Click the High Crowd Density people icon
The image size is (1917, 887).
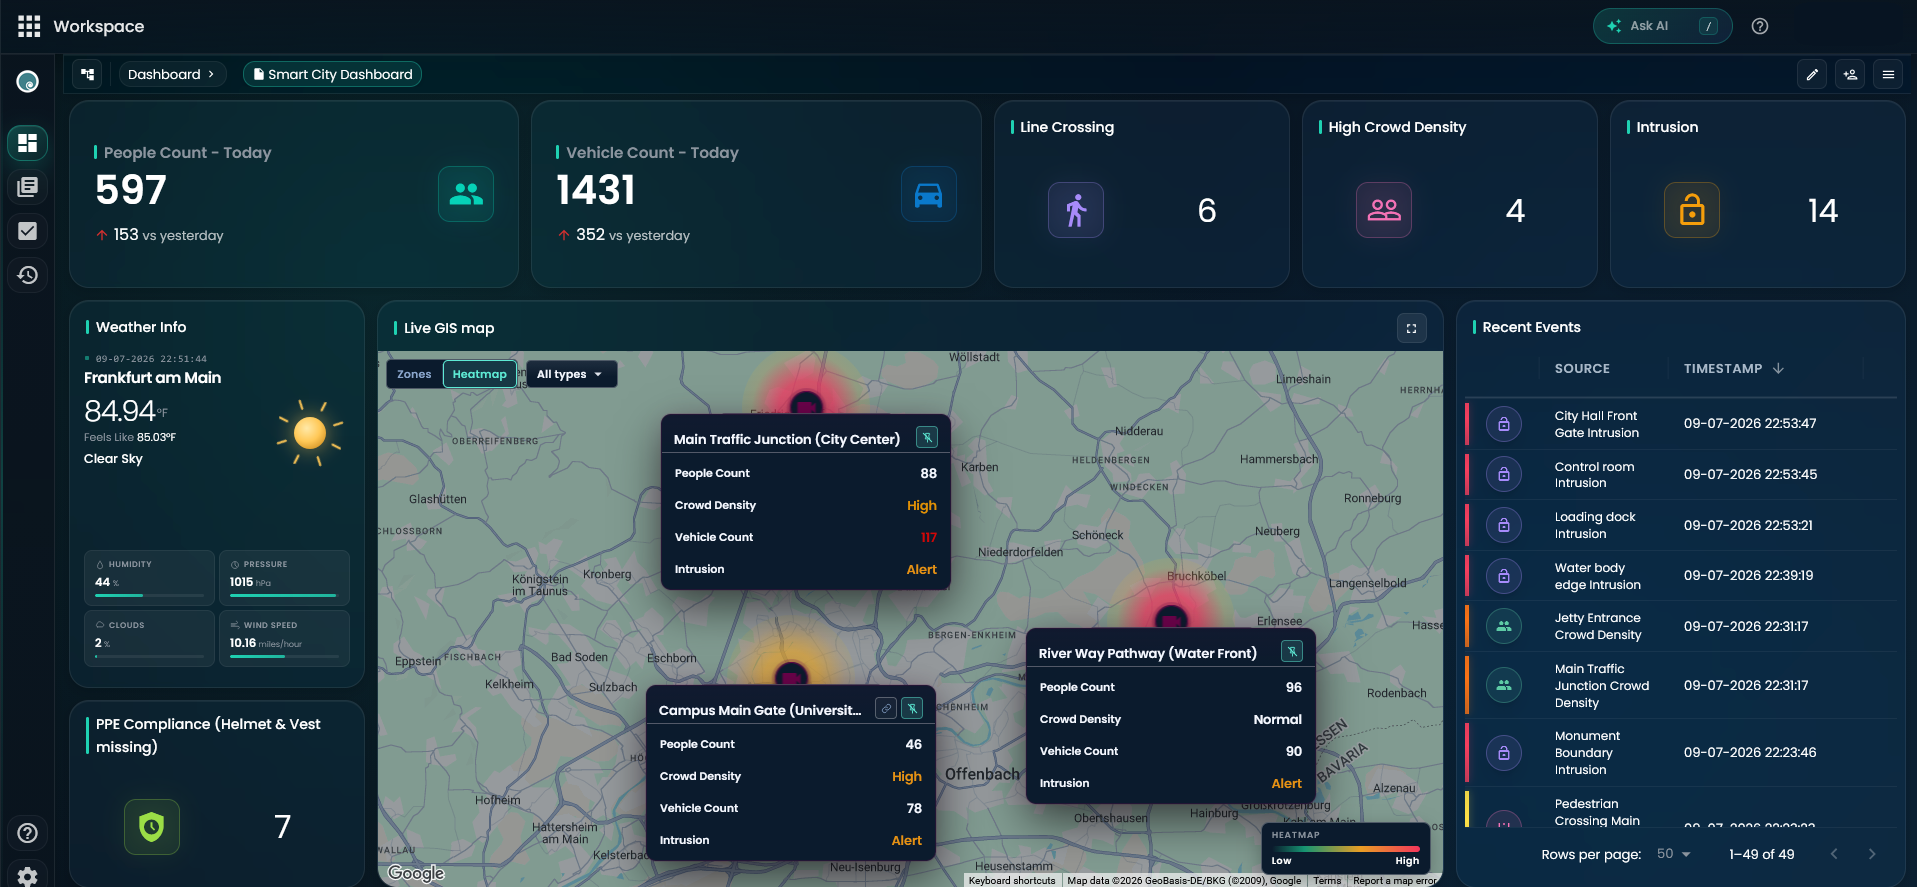pos(1384,210)
